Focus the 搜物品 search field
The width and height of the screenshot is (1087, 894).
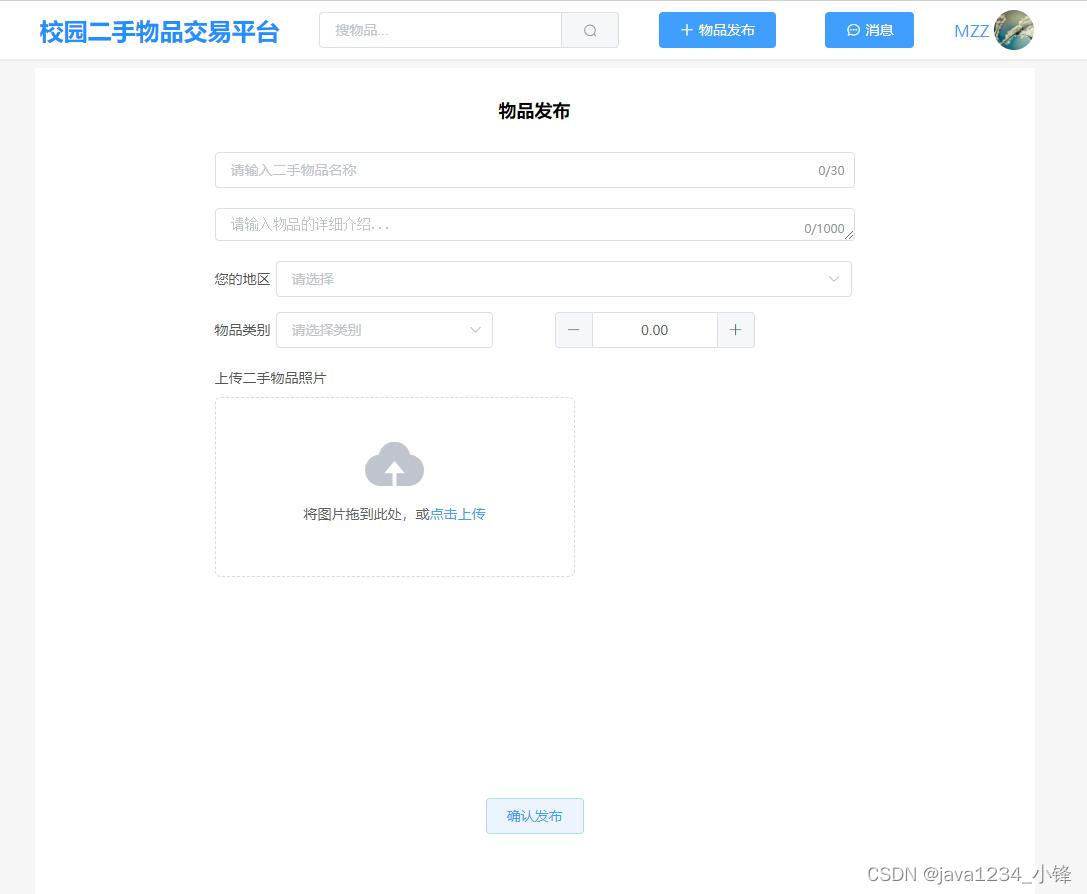click(440, 30)
